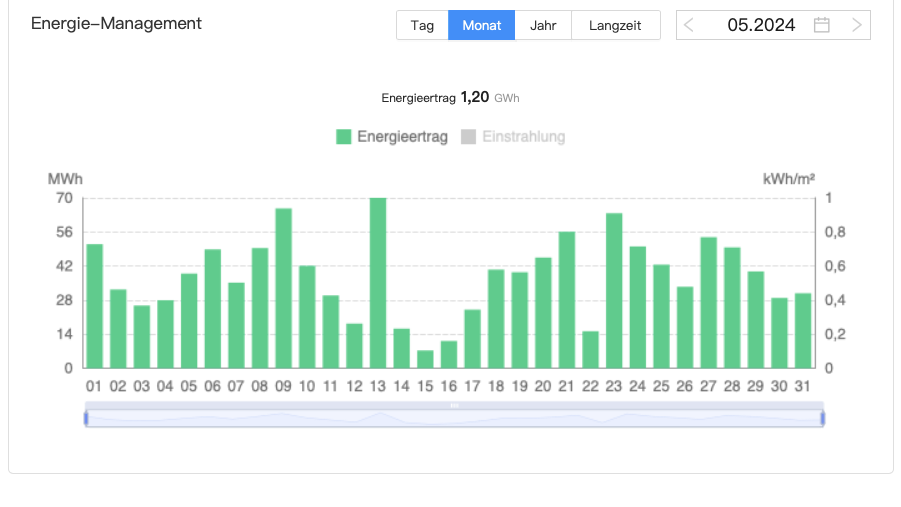
Task: Advance to next month with right arrow
Action: click(x=857, y=25)
